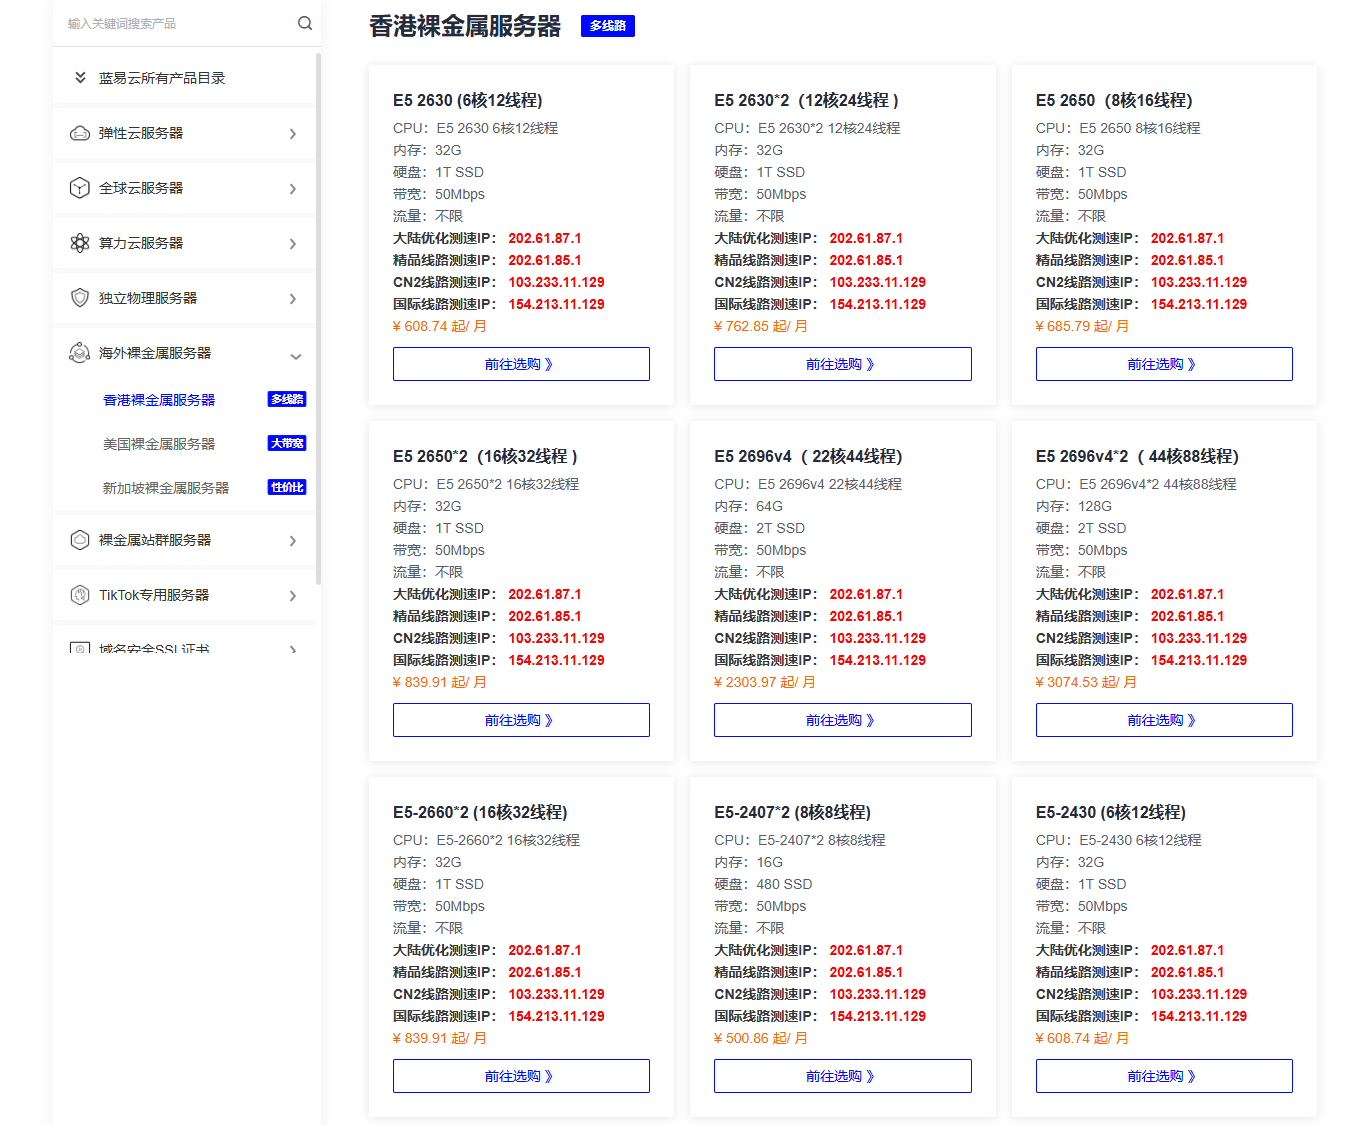Image resolution: width=1364 pixels, height=1125 pixels.
Task: Open the 弹性云服务器 menu label
Action: click(x=141, y=133)
